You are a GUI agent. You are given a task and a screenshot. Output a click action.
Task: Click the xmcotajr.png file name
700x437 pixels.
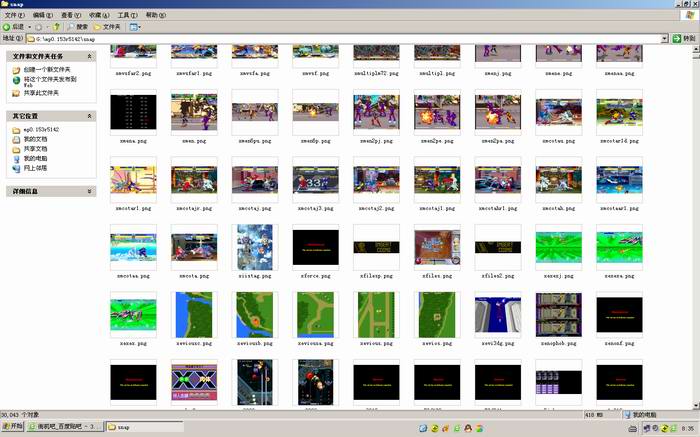(194, 208)
